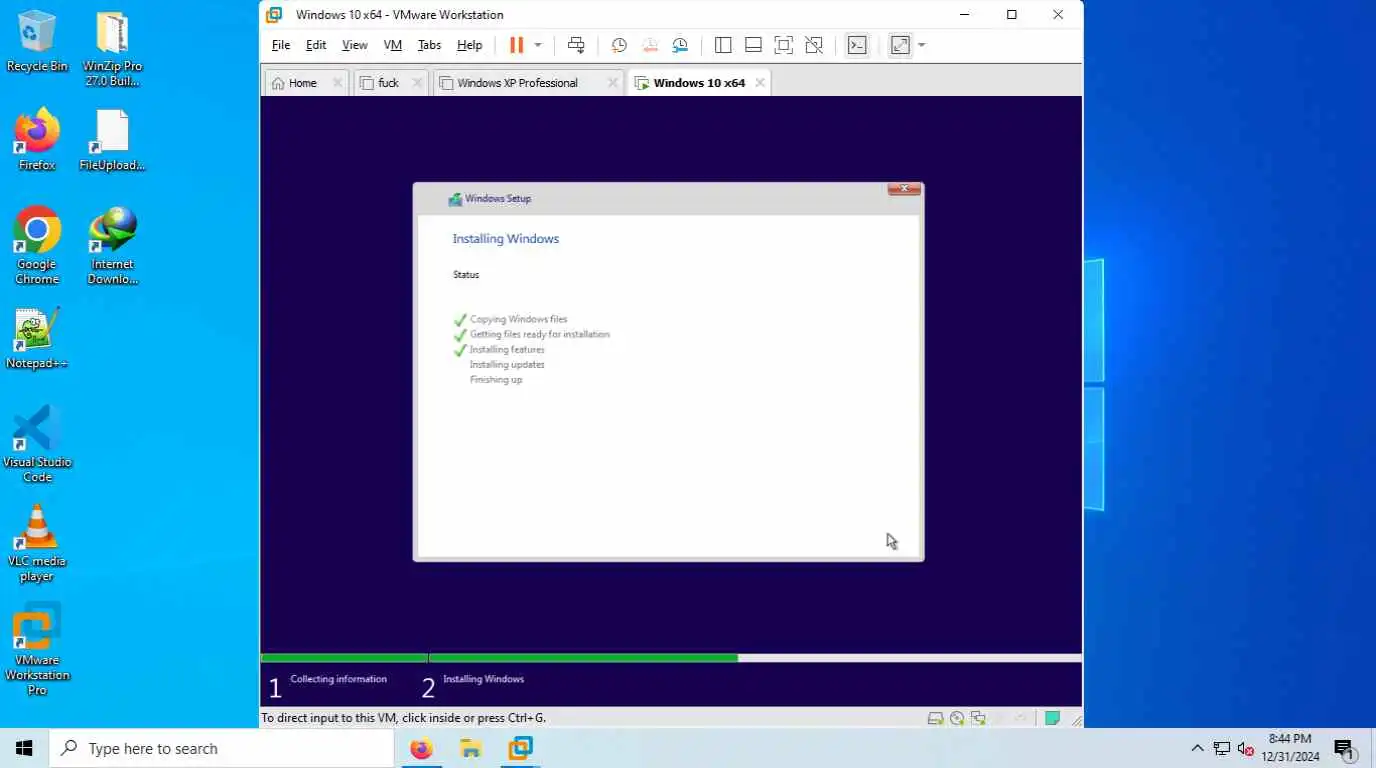The width and height of the screenshot is (1376, 768).
Task: Click the CD/DVD drive status icon
Action: pyautogui.click(x=957, y=718)
